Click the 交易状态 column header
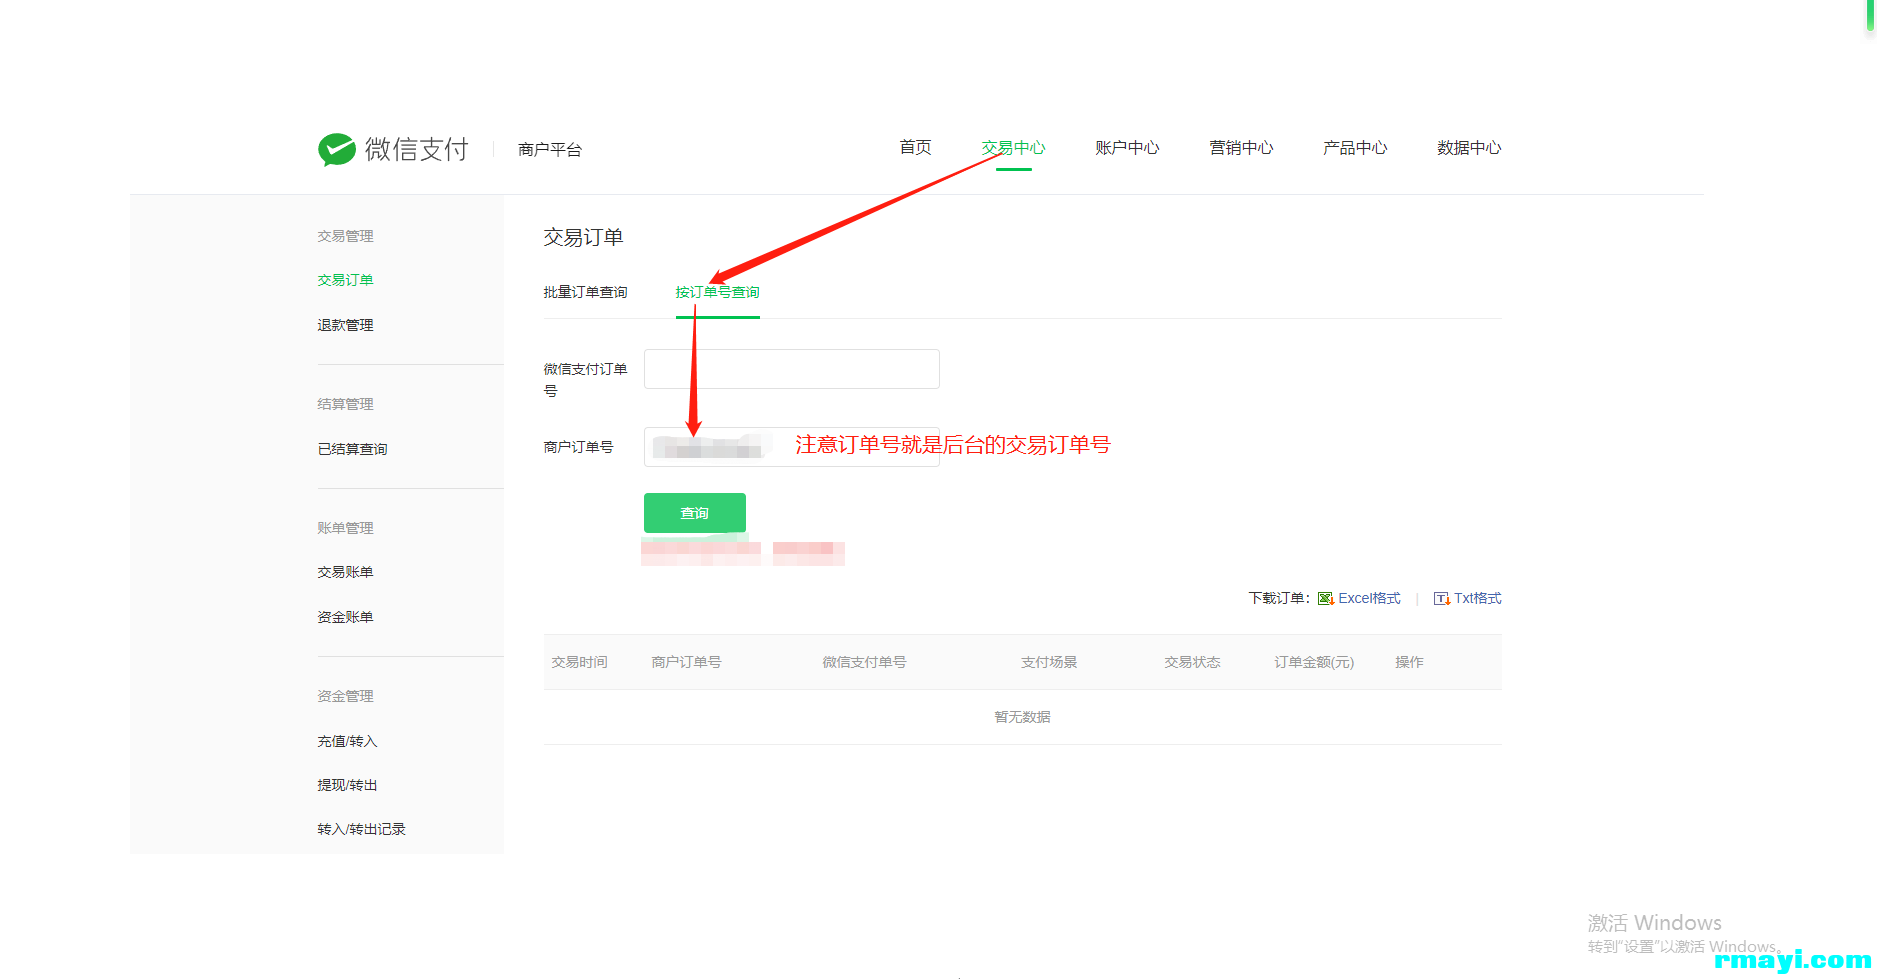 (x=1192, y=662)
